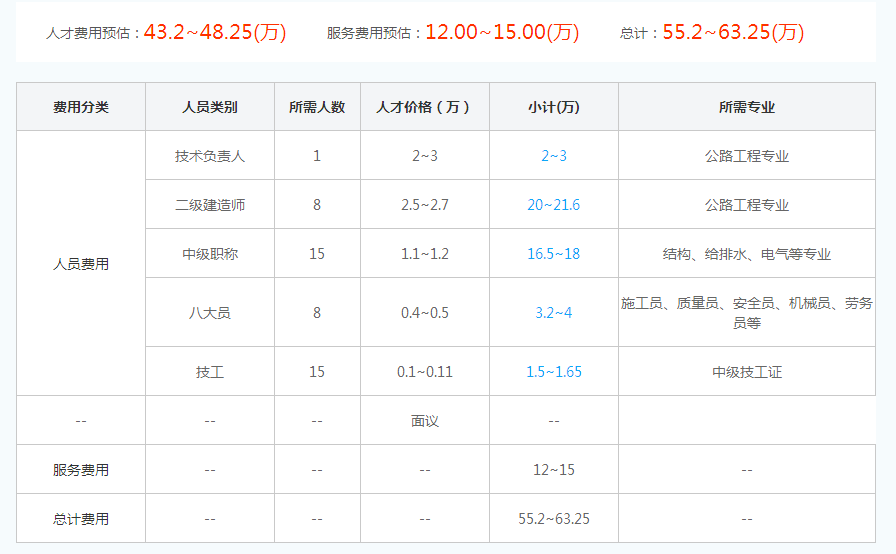The height and width of the screenshot is (554, 896).
Task: Select headcount 15 in 中级职称 row
Action: (x=317, y=254)
